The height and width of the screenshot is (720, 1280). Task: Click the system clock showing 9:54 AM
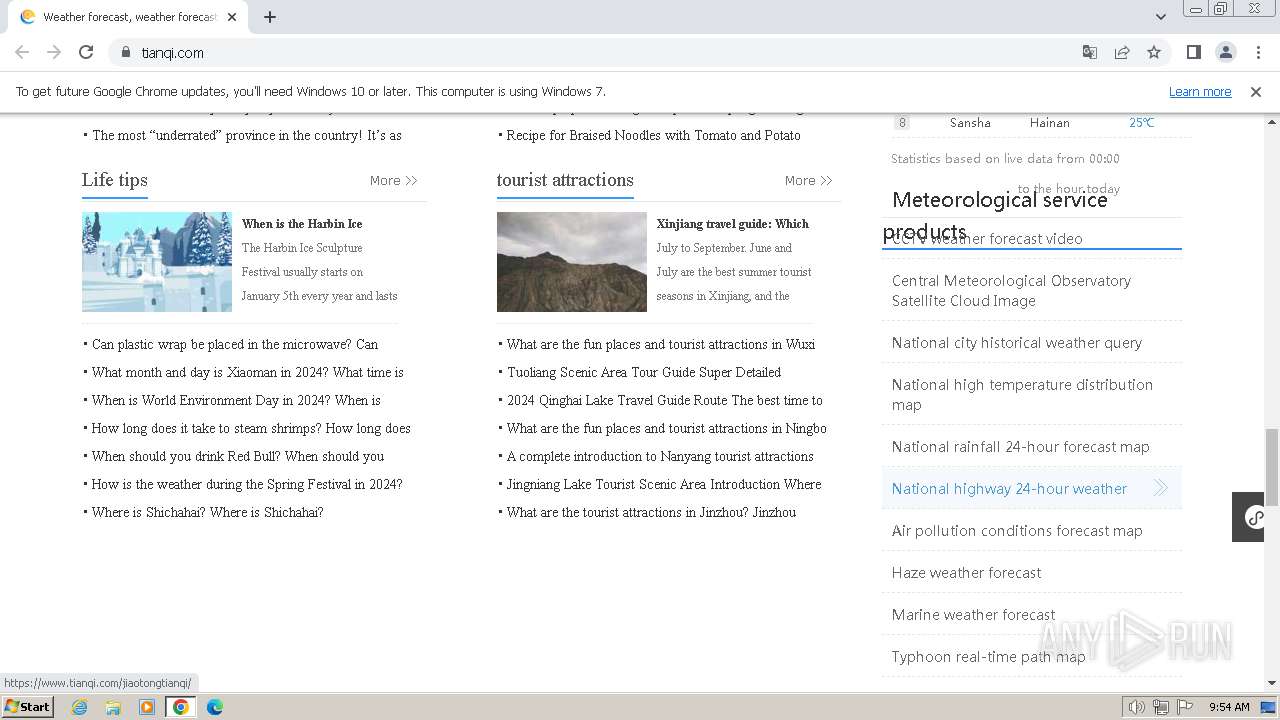(1229, 707)
